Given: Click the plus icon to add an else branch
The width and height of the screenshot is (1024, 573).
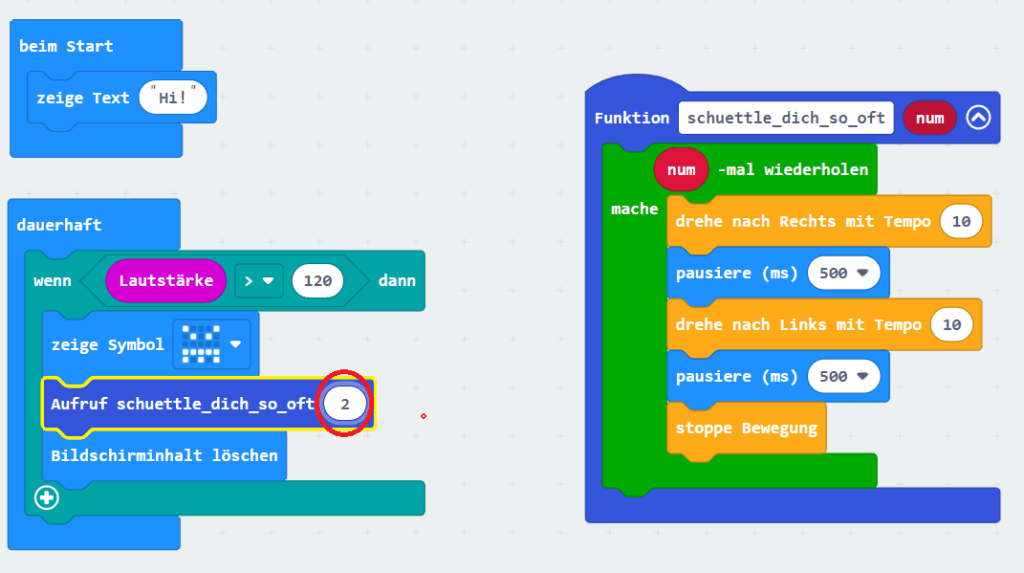Looking at the screenshot, I should click(x=46, y=498).
